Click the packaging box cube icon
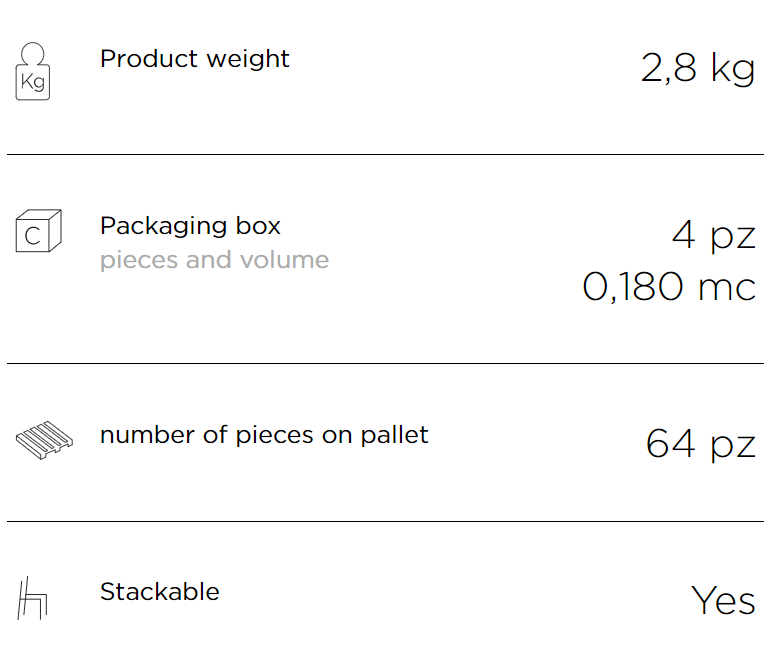The image size is (778, 662). tap(39, 231)
